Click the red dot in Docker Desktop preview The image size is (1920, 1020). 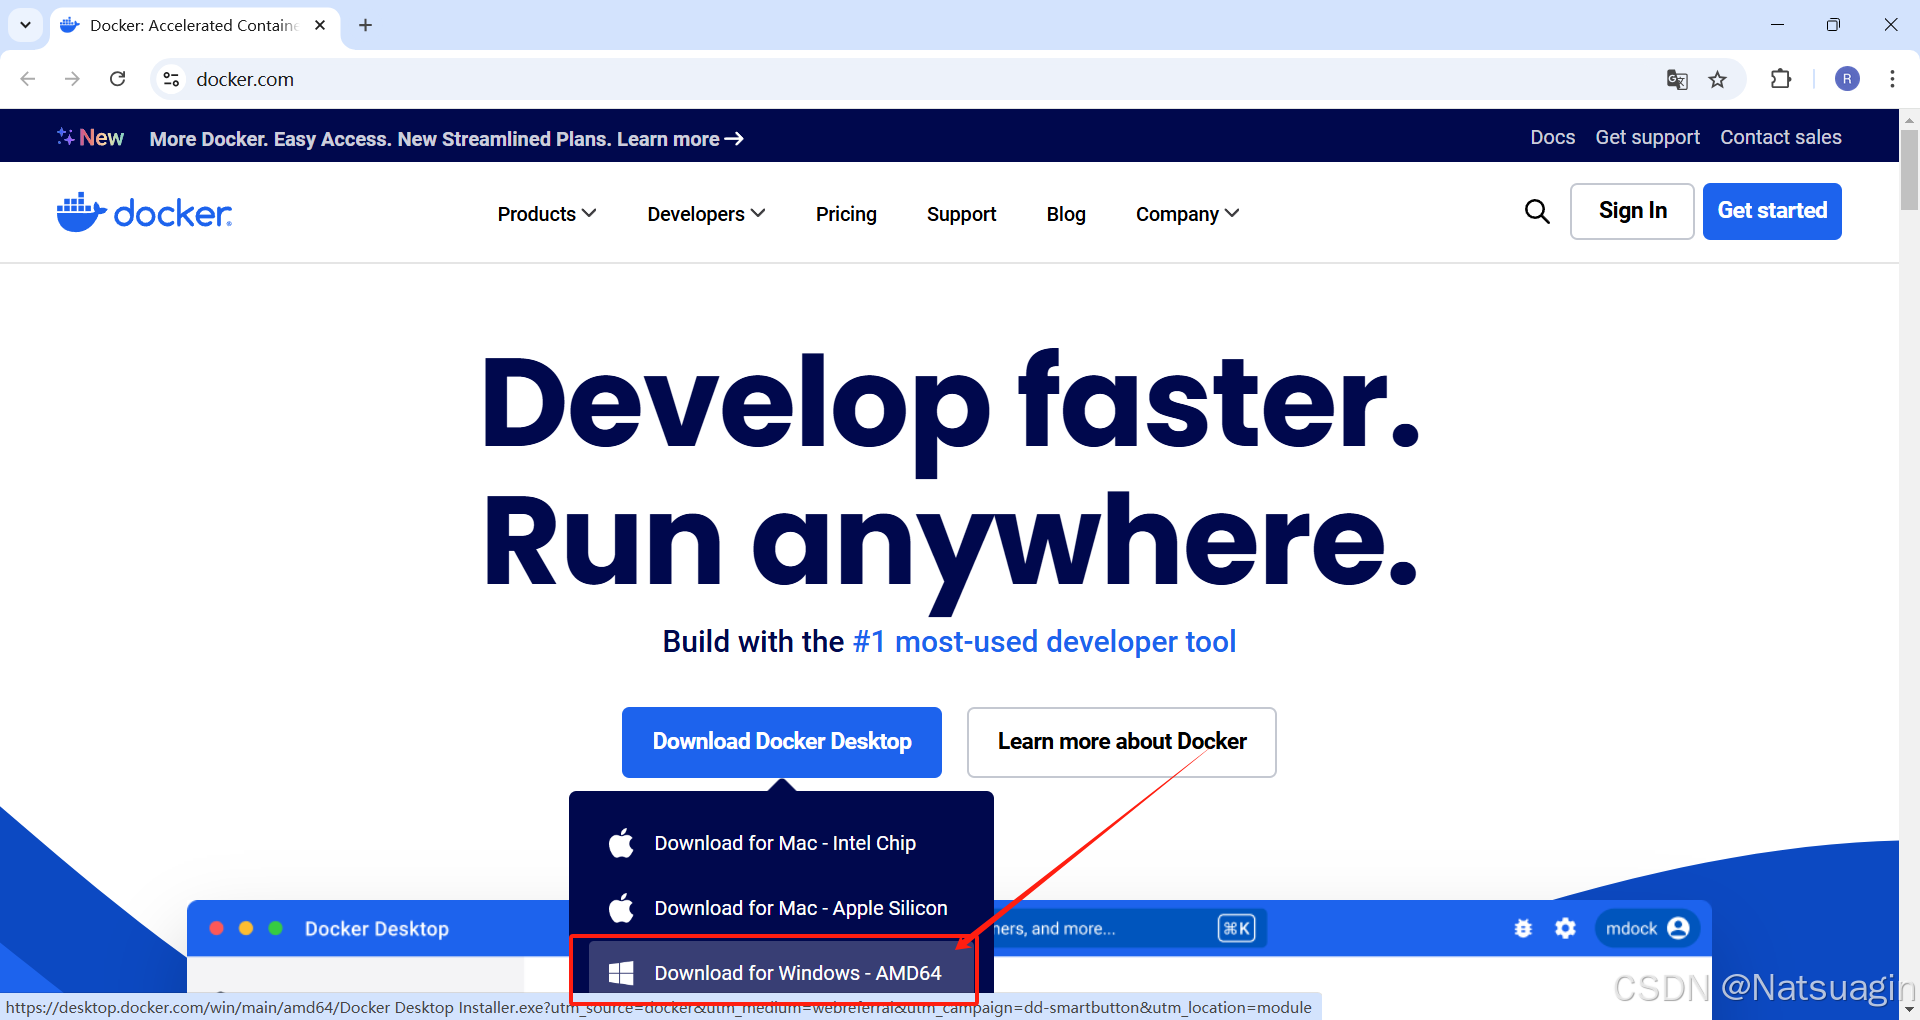[x=216, y=928]
